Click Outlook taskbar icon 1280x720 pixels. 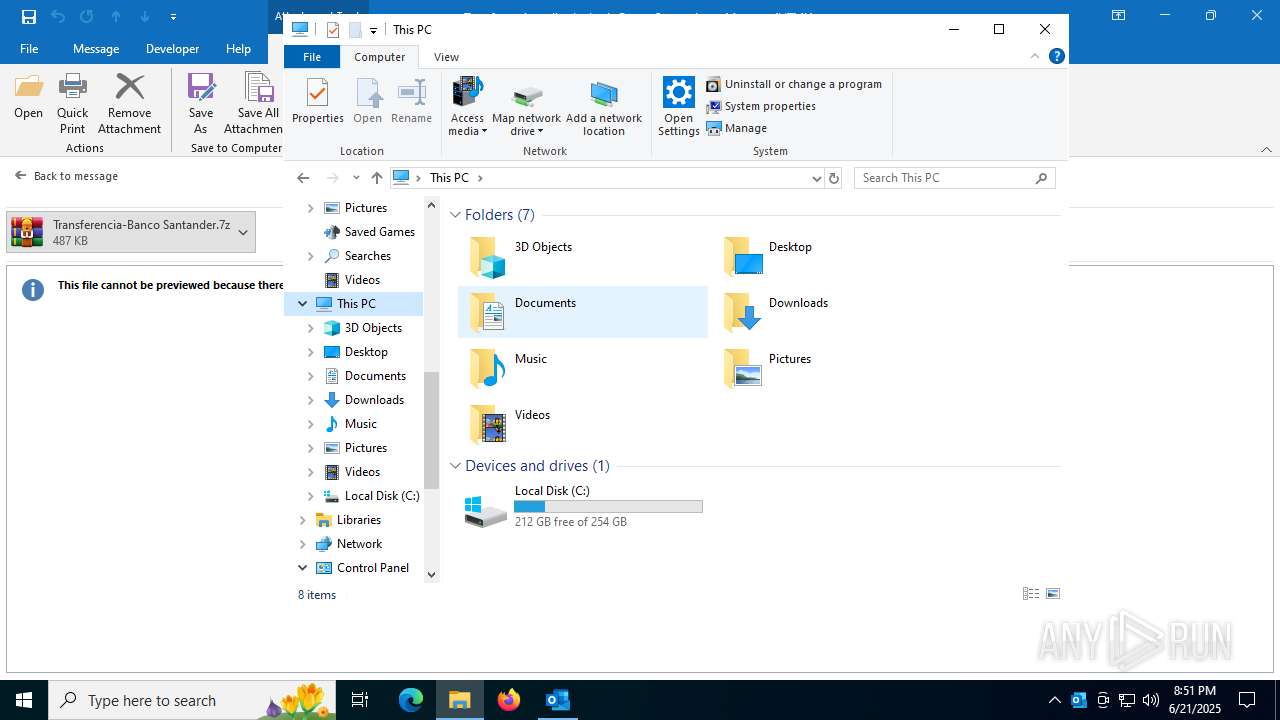pyautogui.click(x=557, y=700)
